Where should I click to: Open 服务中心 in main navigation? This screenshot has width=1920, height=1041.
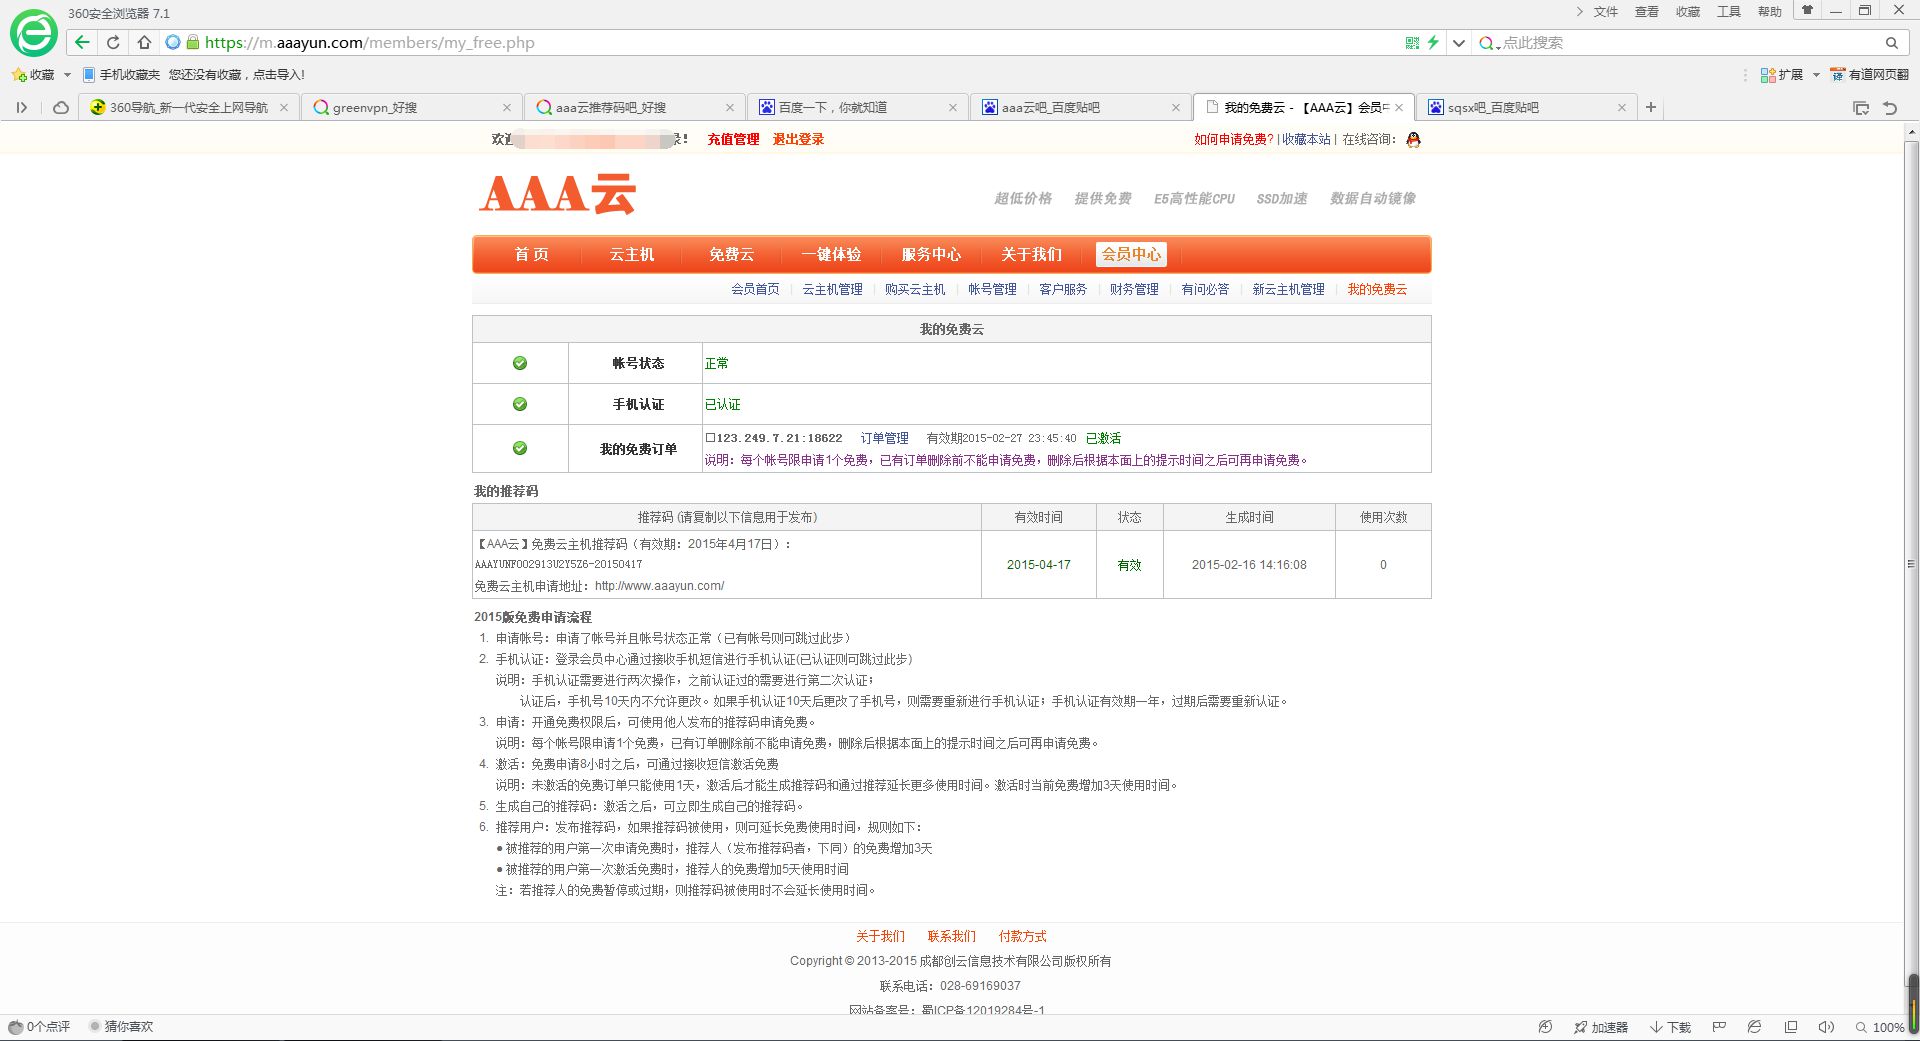pyautogui.click(x=931, y=254)
